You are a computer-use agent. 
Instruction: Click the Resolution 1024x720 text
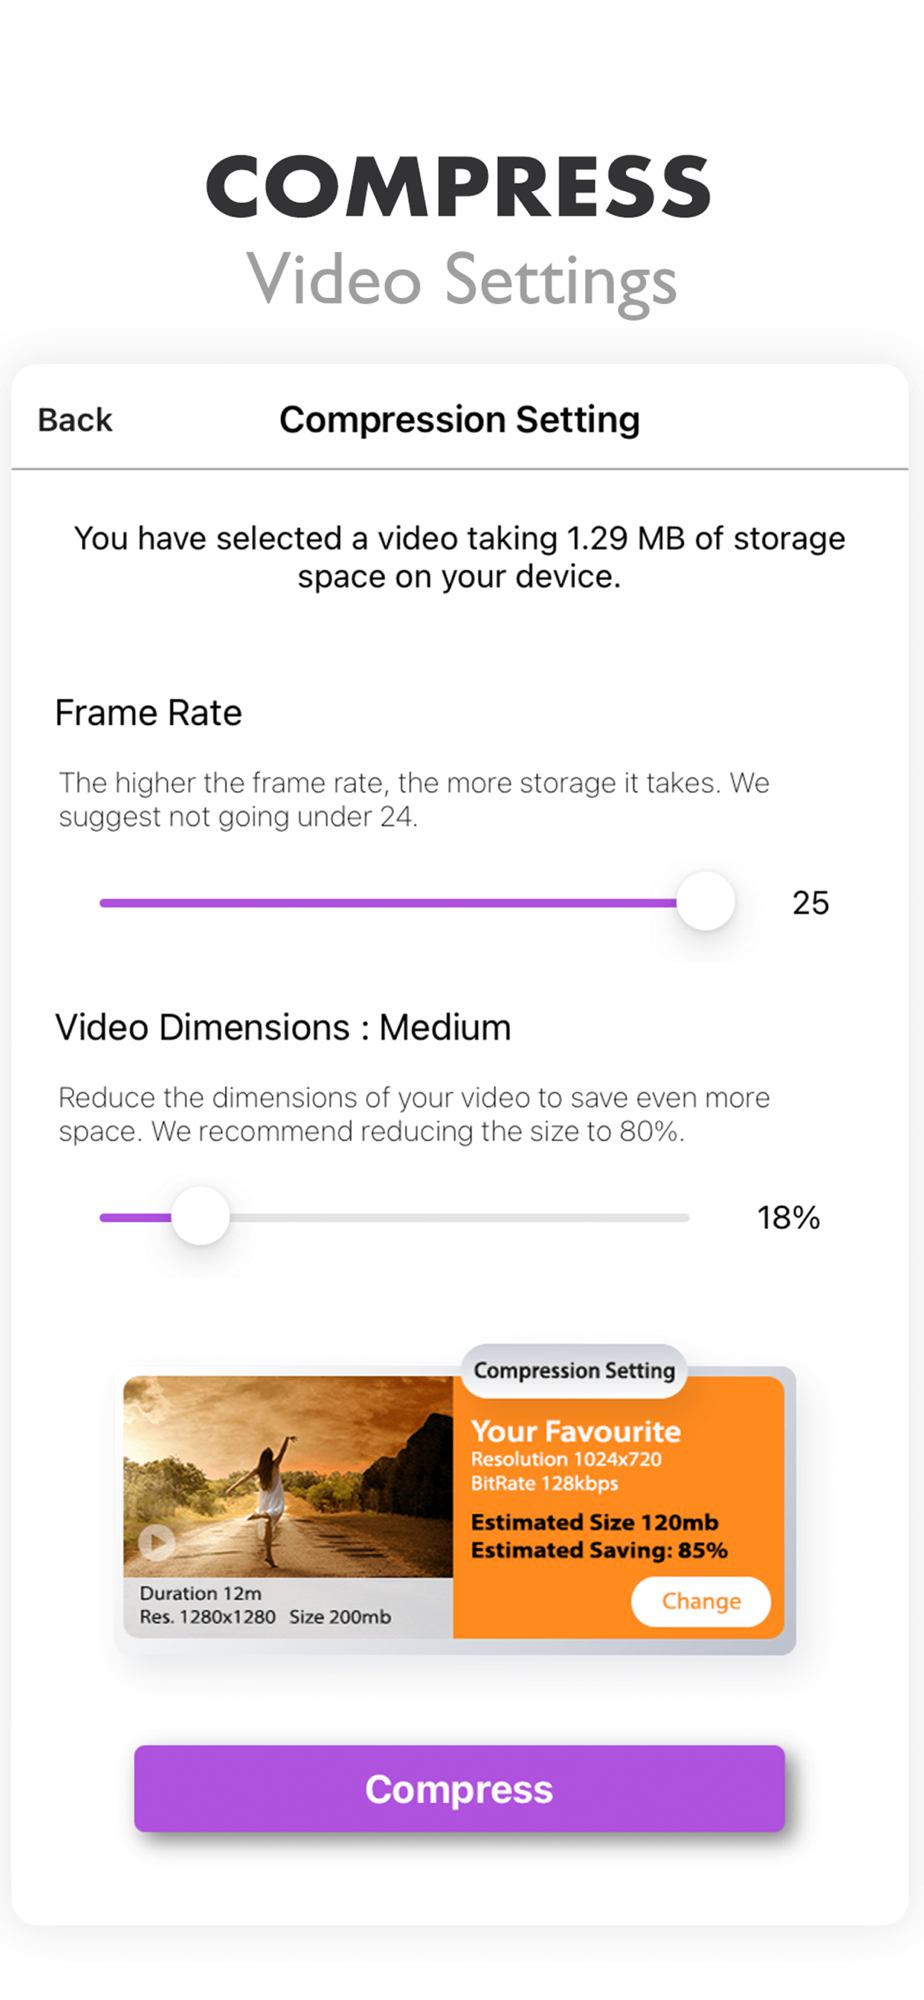[566, 1459]
